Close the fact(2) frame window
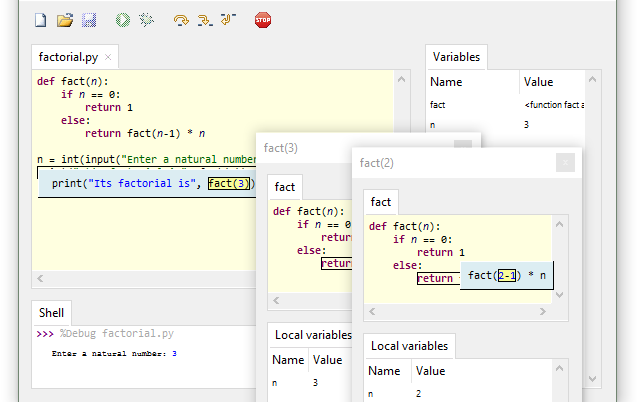The image size is (637, 402). click(565, 162)
